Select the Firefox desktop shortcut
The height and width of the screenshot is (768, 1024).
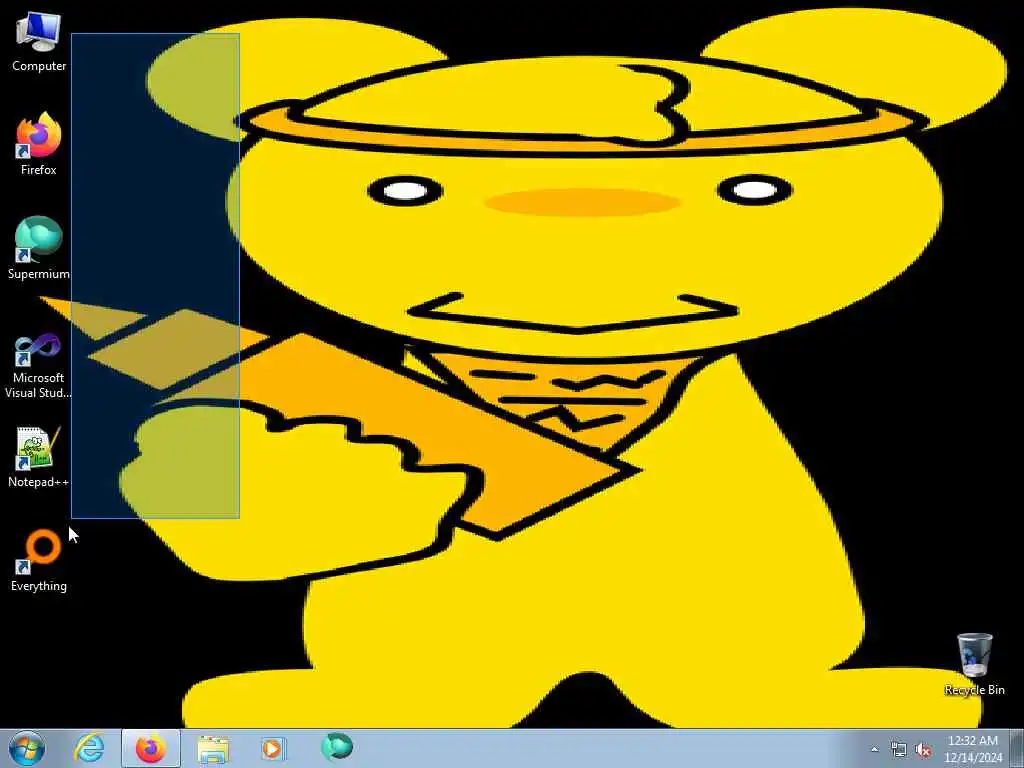click(x=39, y=144)
